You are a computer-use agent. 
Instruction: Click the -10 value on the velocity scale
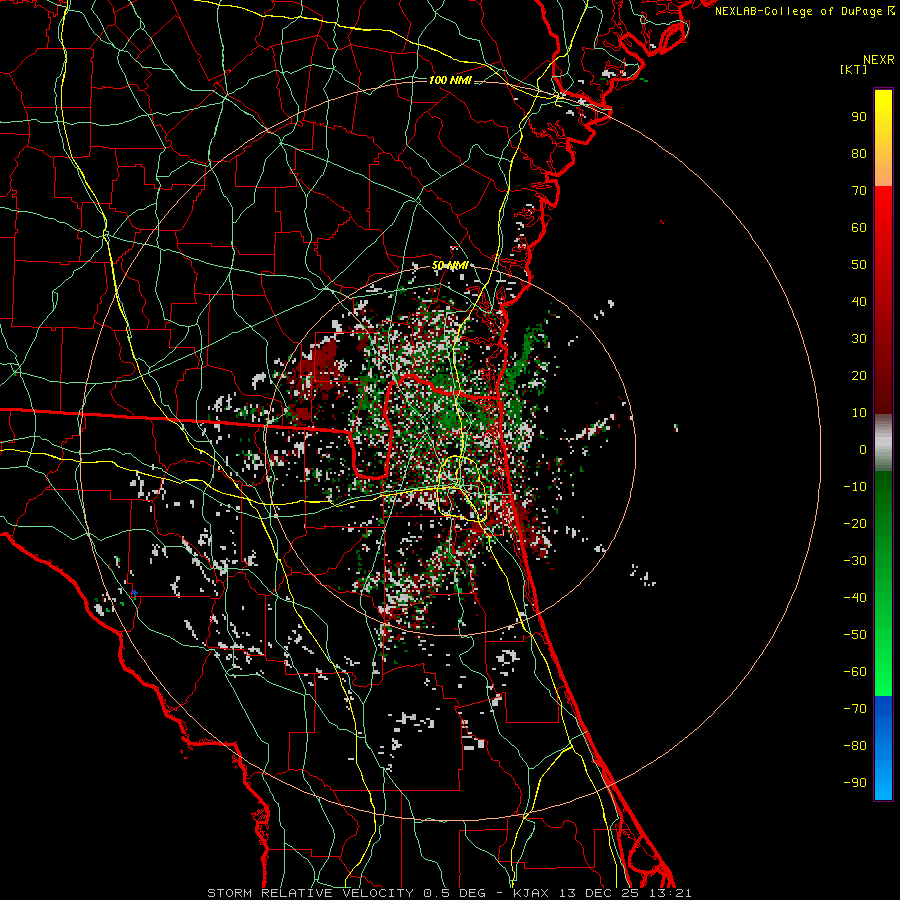tap(855, 487)
